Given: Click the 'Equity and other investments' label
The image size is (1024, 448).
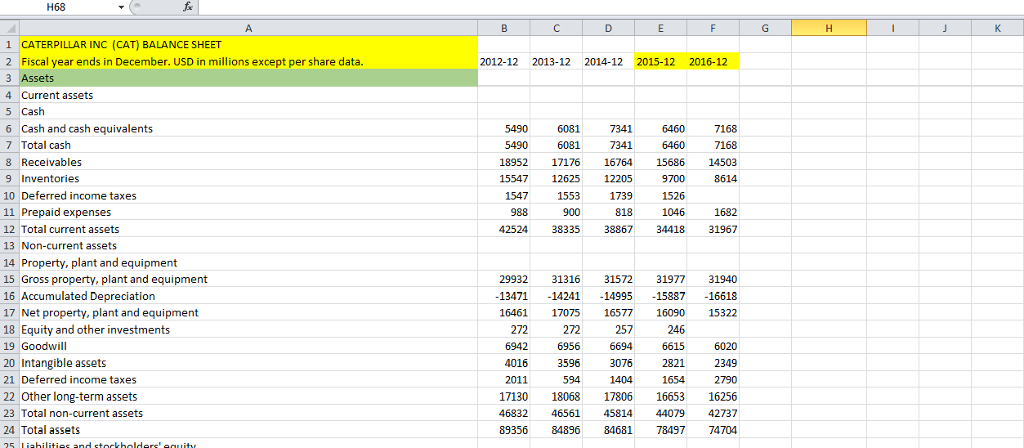Looking at the screenshot, I should tap(95, 330).
